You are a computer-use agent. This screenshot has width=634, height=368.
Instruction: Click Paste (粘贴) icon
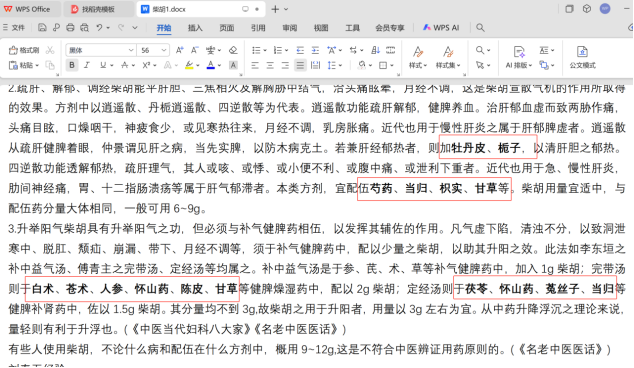coord(13,65)
